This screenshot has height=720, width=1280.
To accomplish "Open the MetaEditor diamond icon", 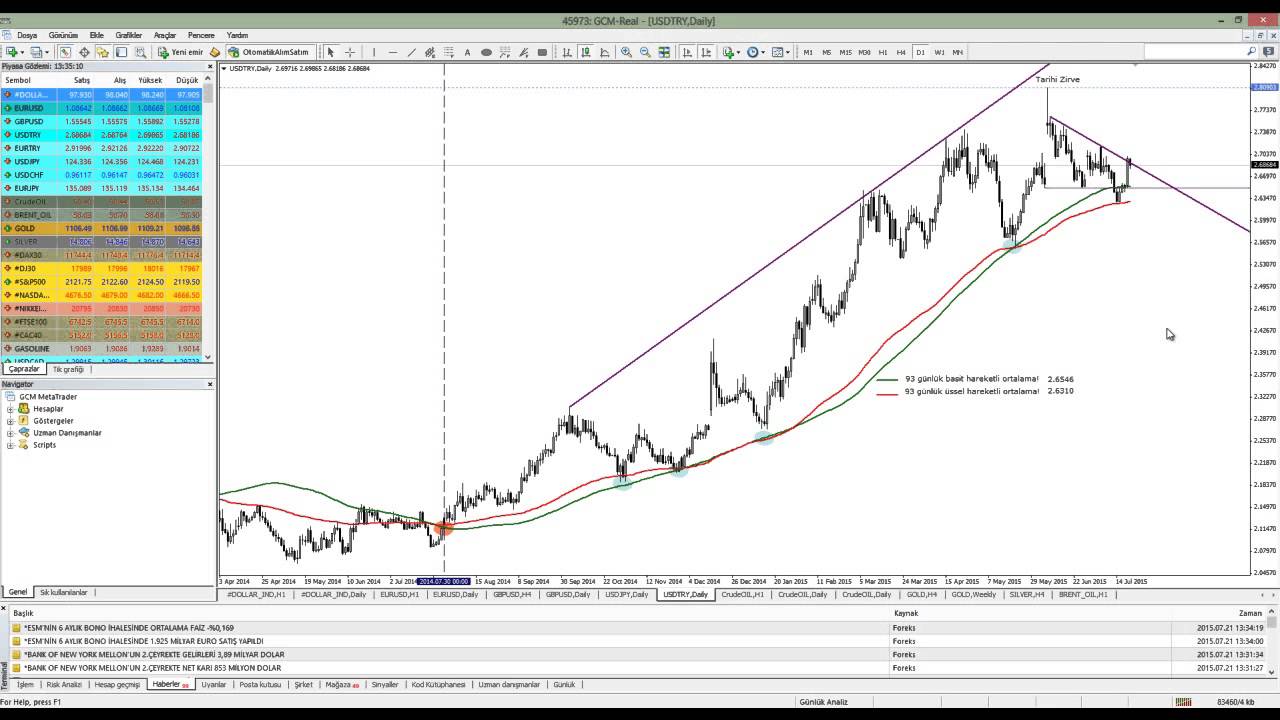I will click(x=215, y=52).
